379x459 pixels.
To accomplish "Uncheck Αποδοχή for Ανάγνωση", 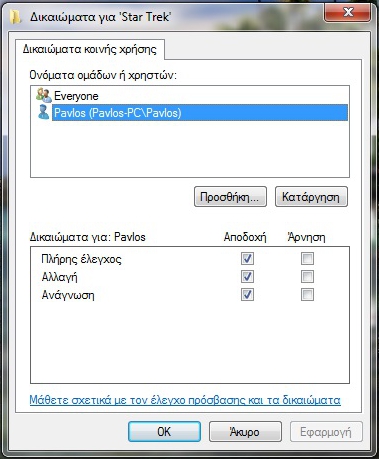I will click(x=247, y=295).
